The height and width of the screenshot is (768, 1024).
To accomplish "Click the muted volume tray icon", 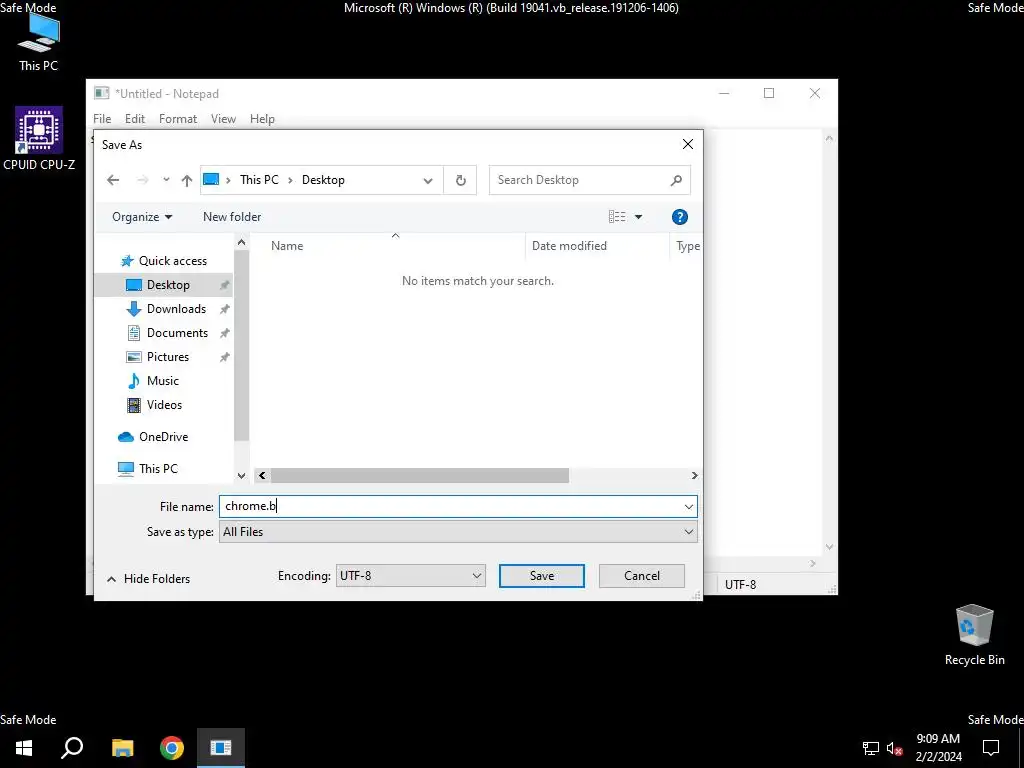I will pos(894,748).
